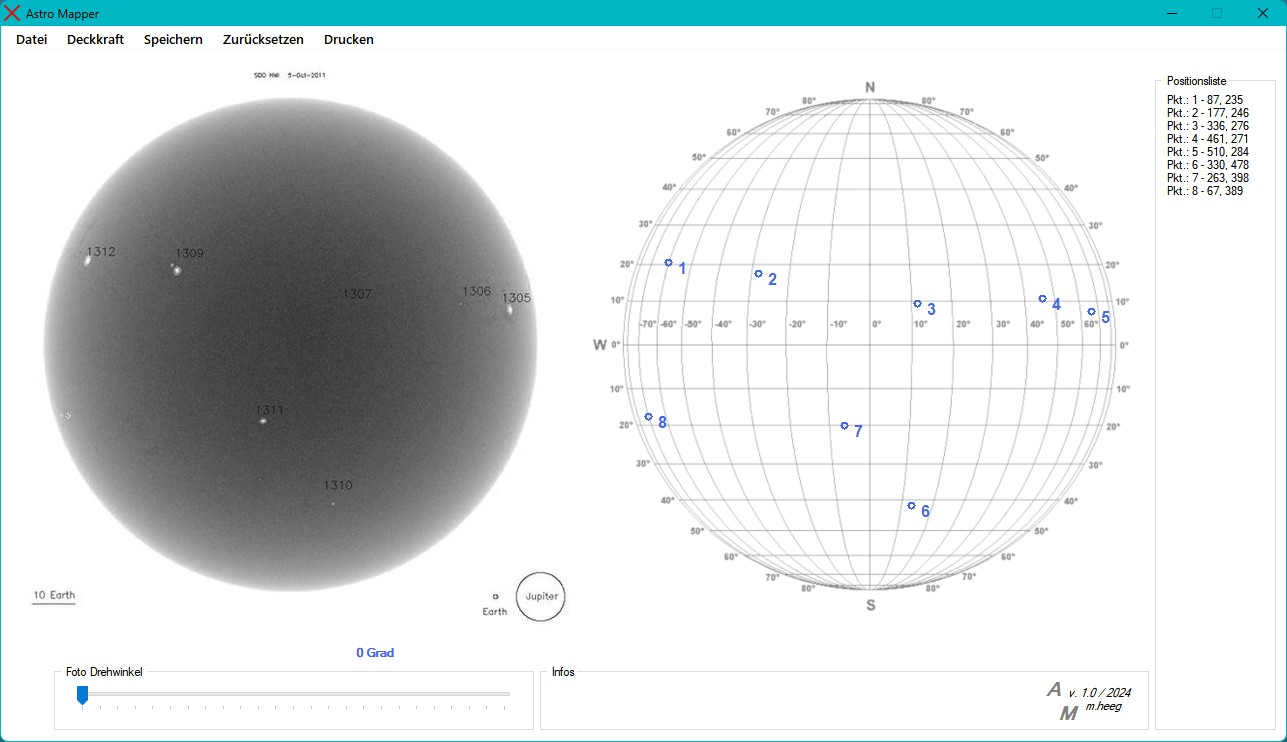Viewport: 1287px width, 742px height.
Task: Select list entry 'Pkt.: 1 - 87, 235'
Action: (1205, 100)
